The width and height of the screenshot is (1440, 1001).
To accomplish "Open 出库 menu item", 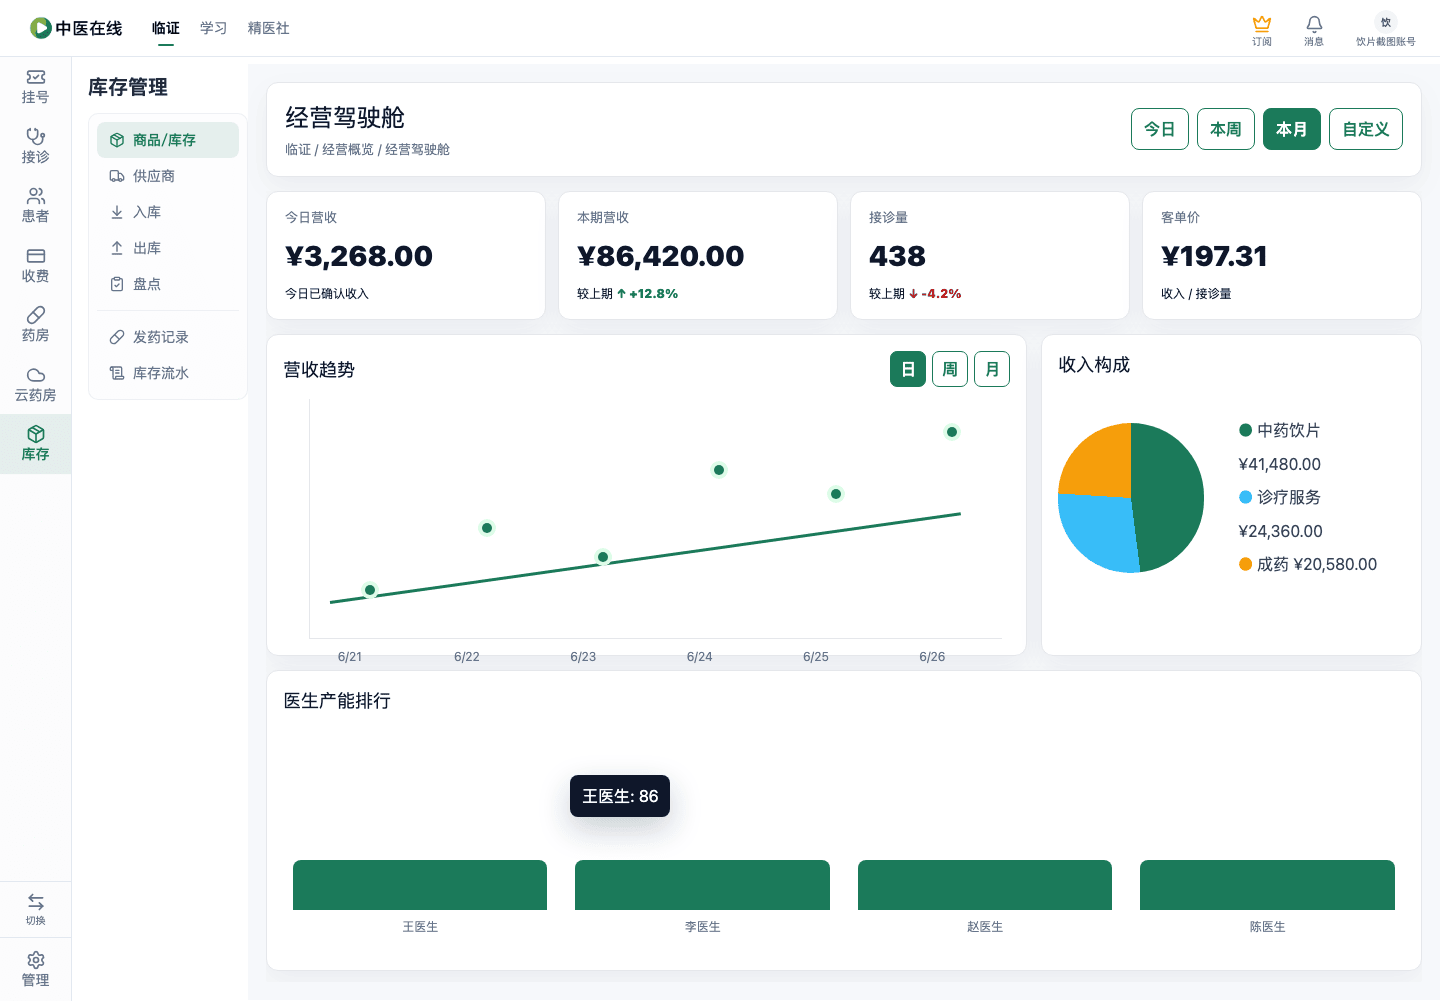I will pos(168,248).
